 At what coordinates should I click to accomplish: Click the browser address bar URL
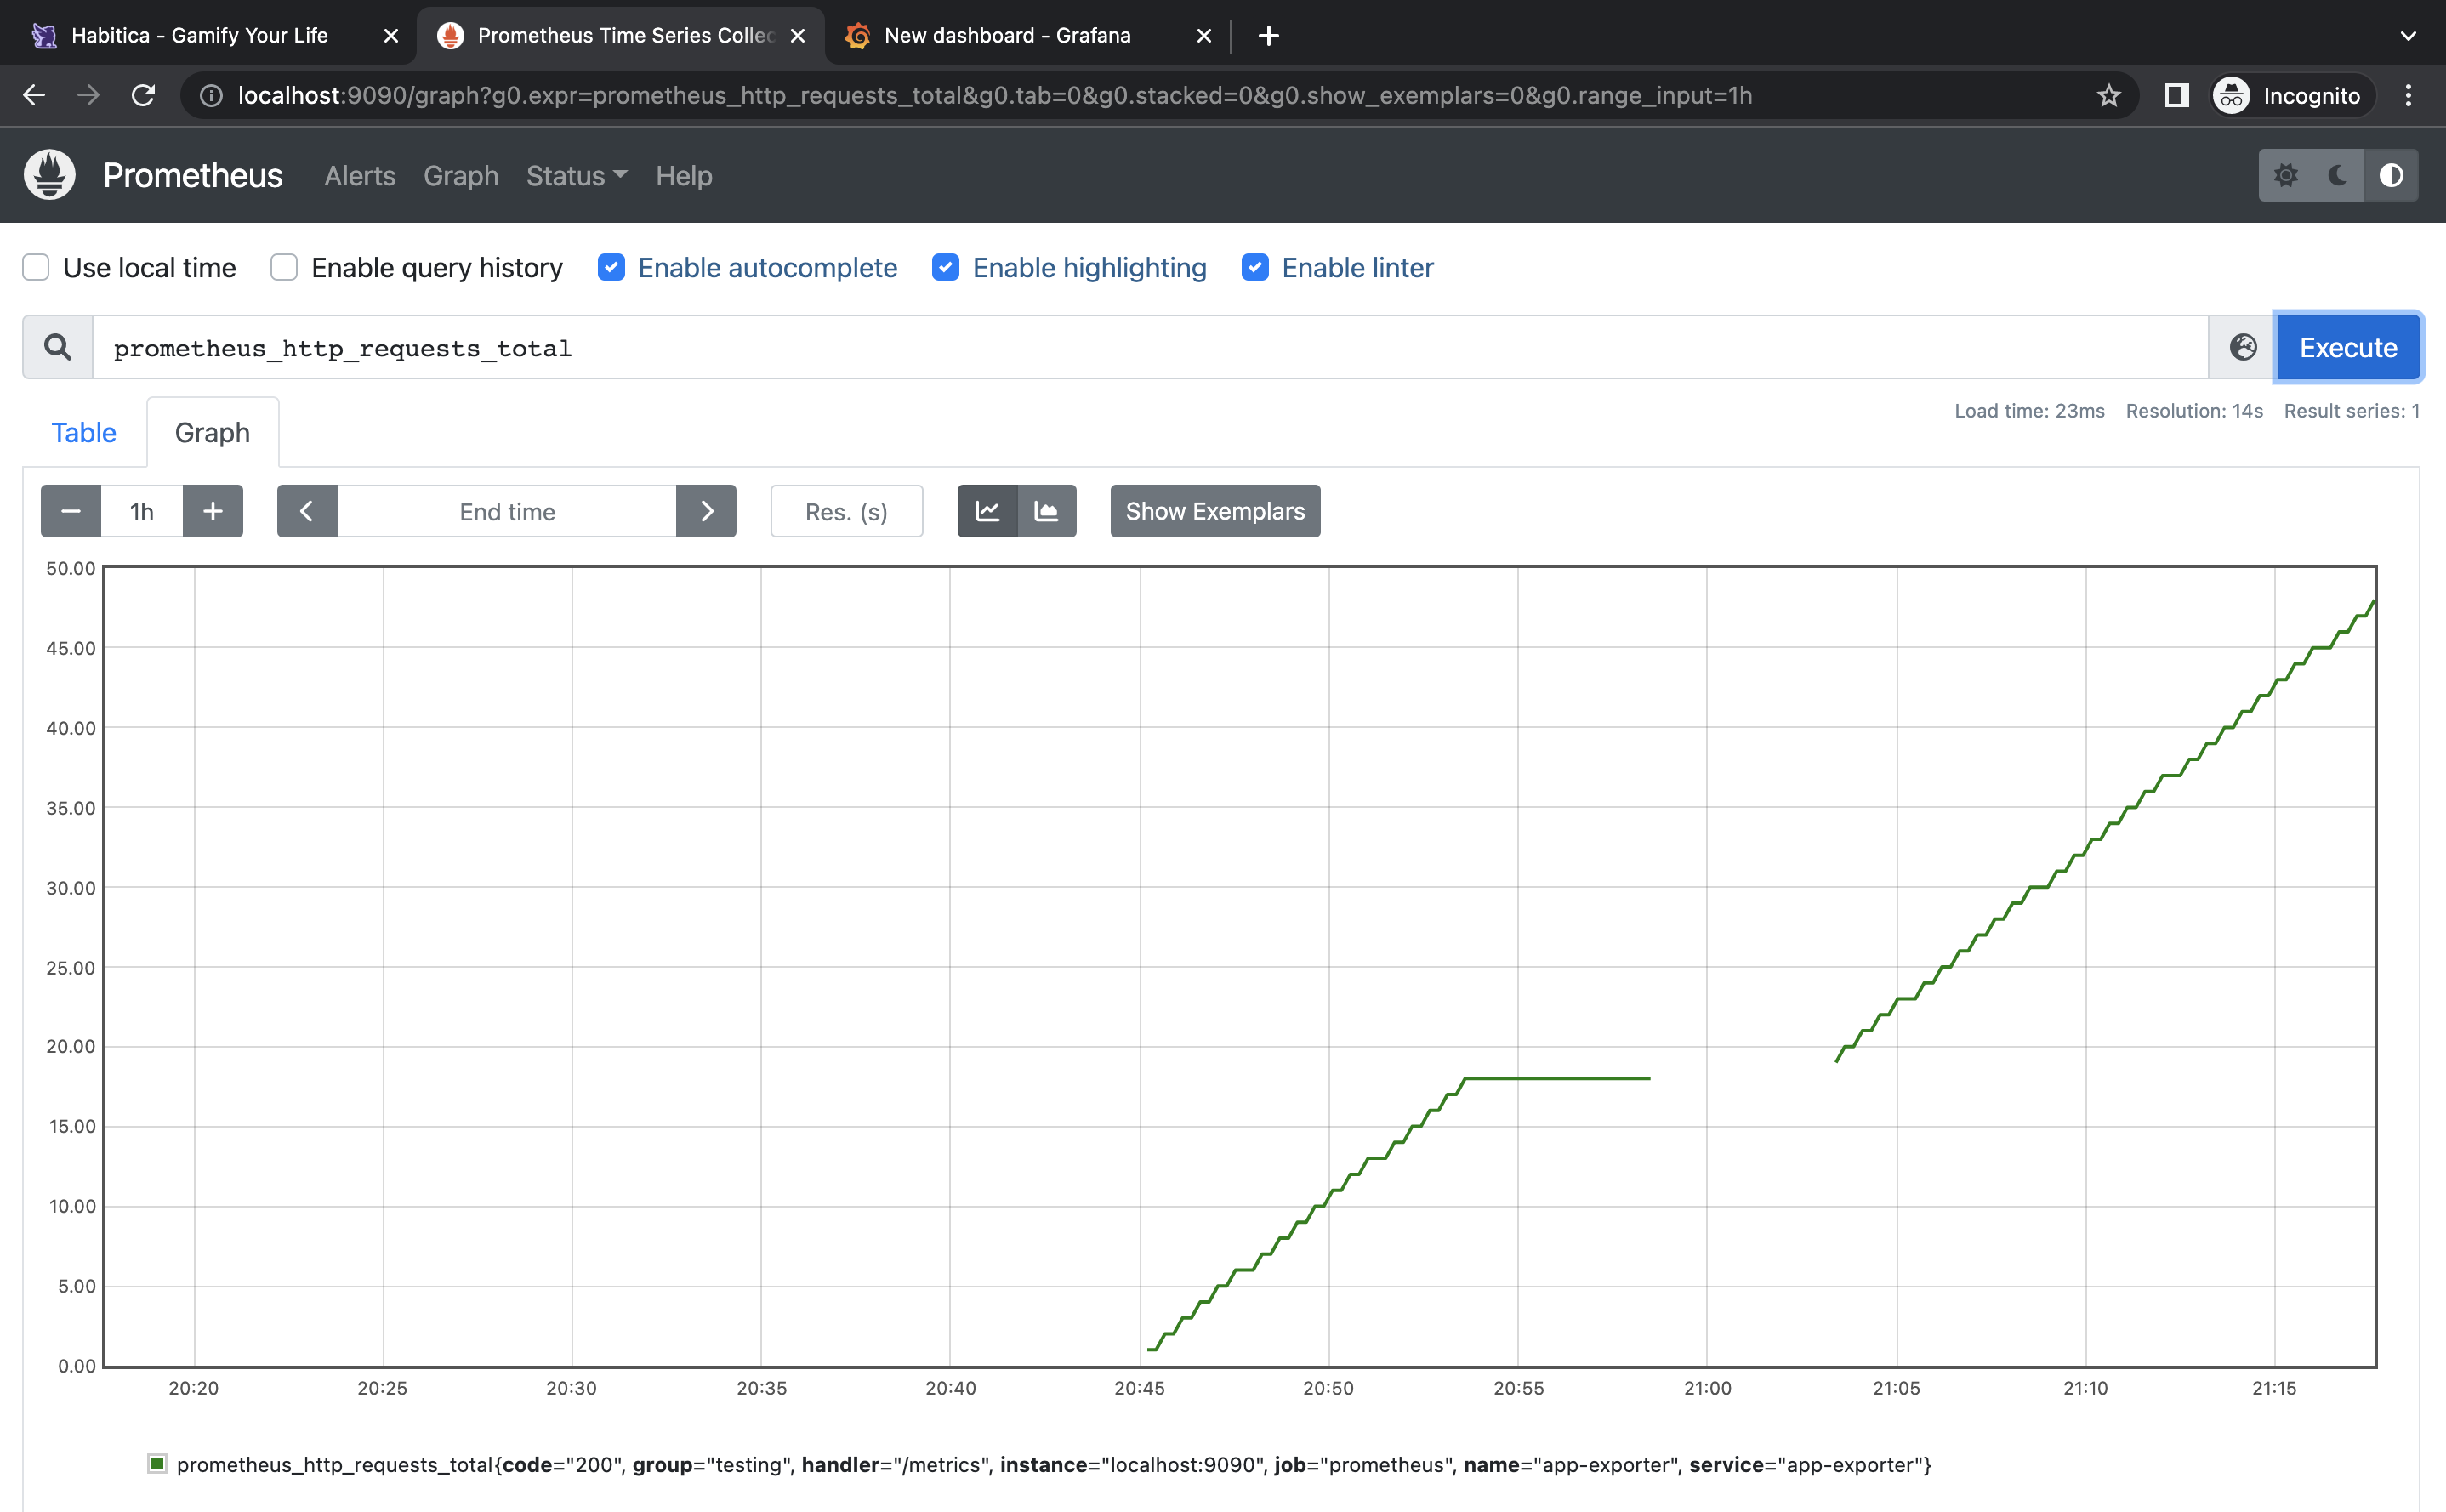[x=994, y=95]
